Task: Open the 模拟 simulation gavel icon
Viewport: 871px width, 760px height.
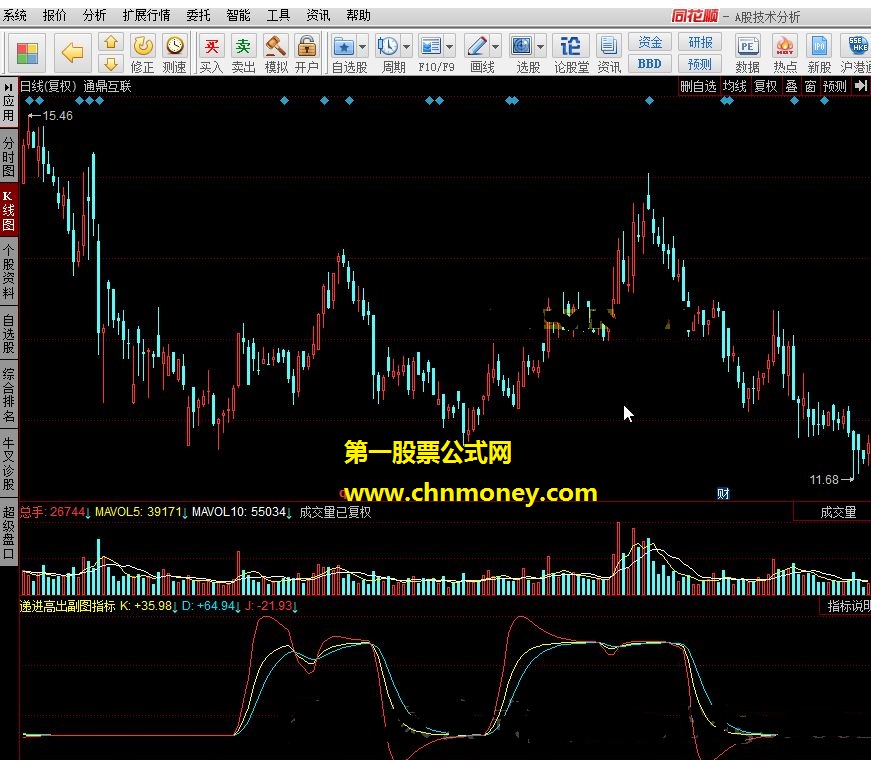Action: click(x=276, y=46)
